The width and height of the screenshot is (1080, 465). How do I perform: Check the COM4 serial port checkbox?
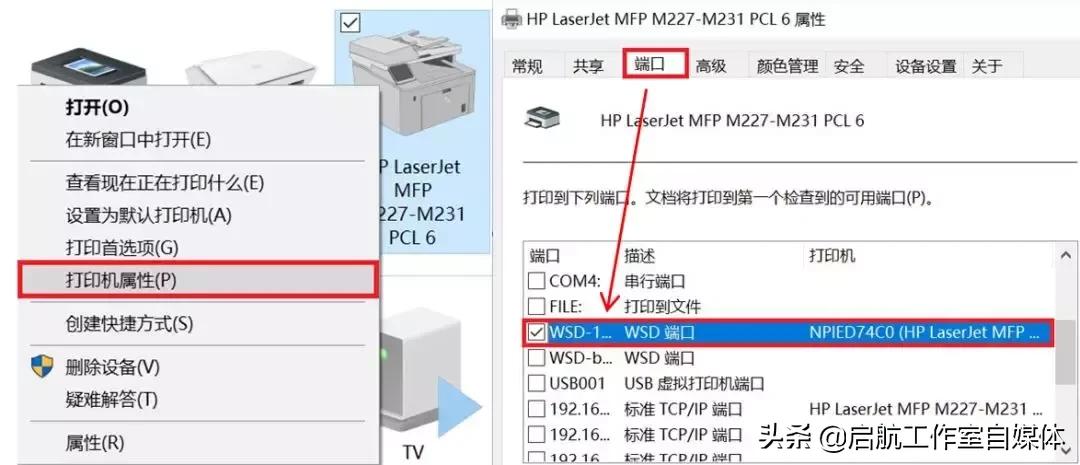(x=536, y=280)
